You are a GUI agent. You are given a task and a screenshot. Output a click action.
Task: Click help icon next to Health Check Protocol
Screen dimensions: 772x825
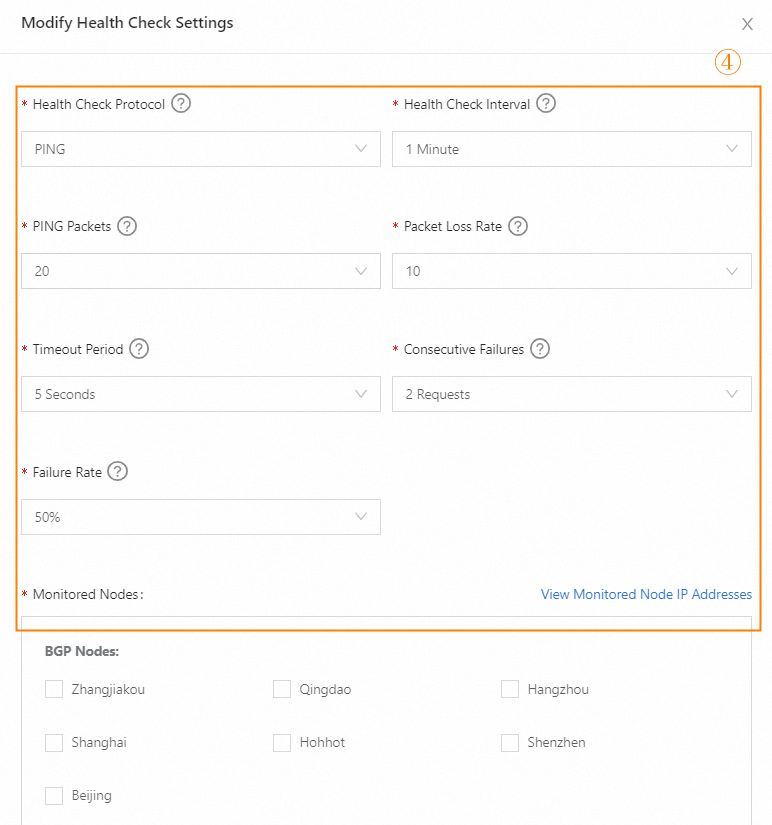[x=181, y=104]
